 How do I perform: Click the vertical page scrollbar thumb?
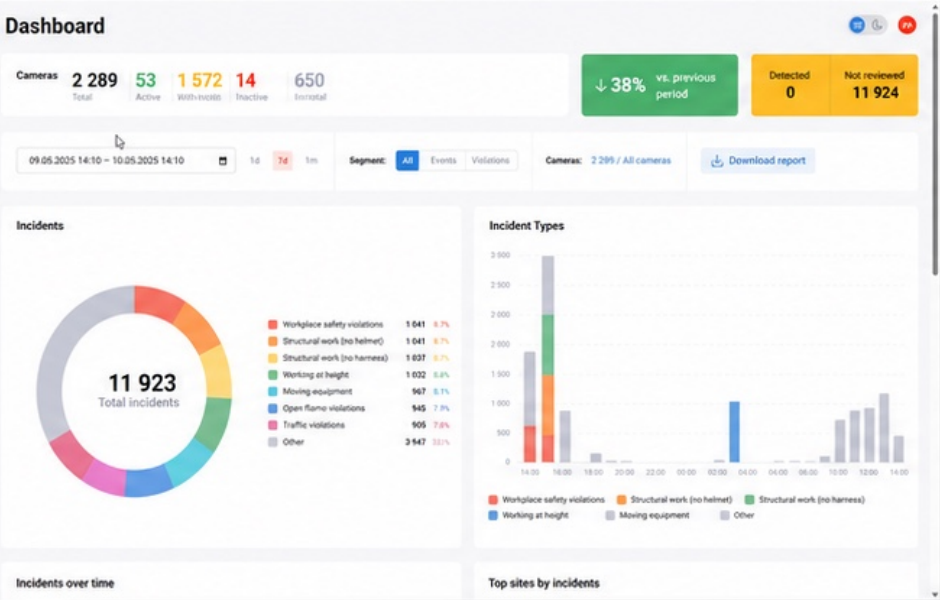(935, 143)
